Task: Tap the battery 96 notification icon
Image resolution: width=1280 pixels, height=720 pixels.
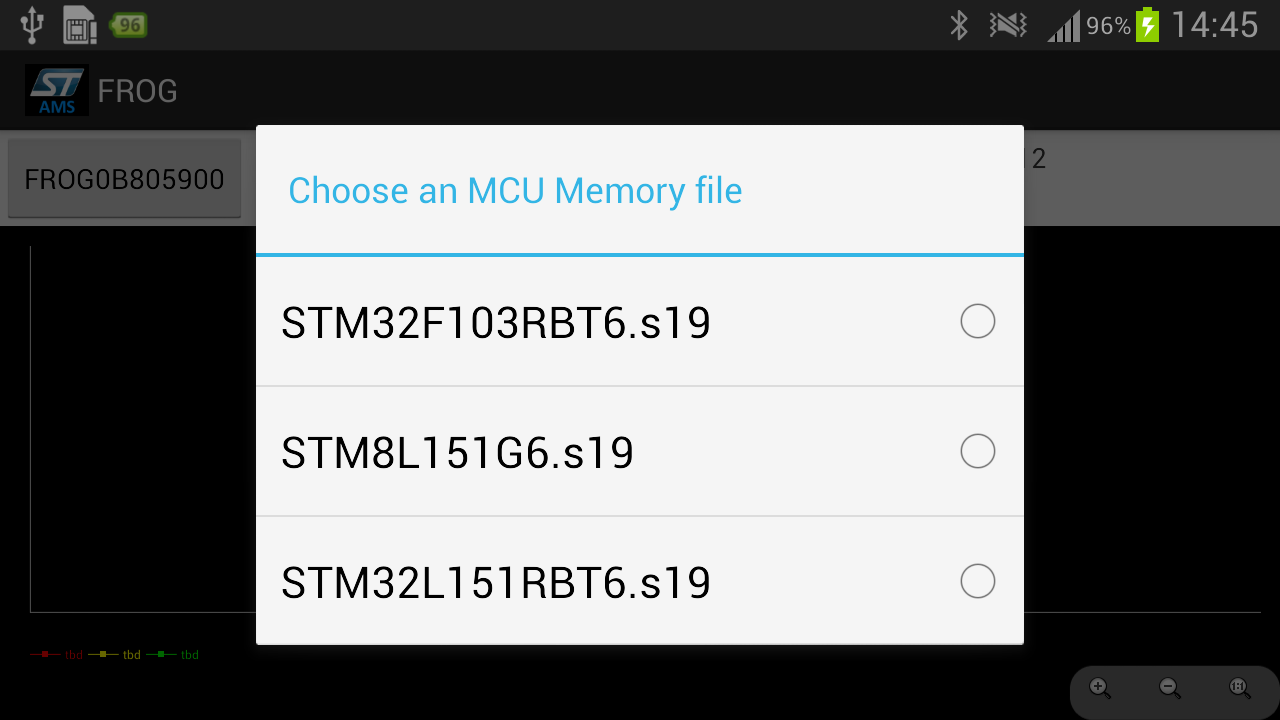Action: (129, 25)
